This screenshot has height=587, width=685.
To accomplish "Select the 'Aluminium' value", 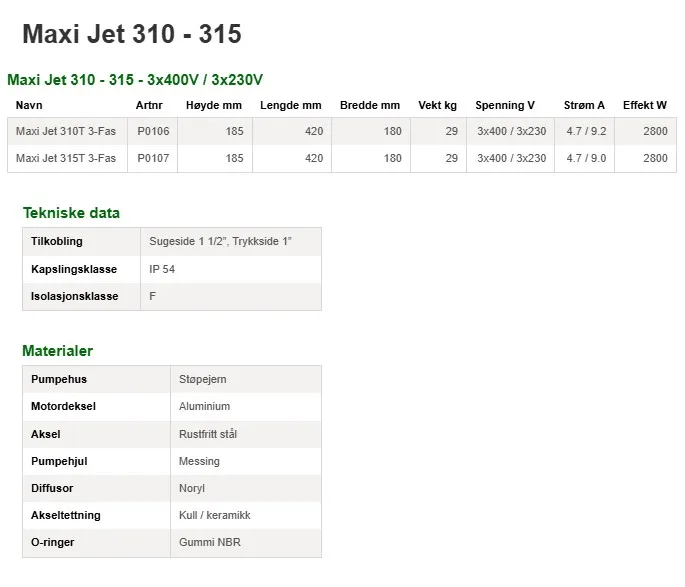I will (x=204, y=406).
